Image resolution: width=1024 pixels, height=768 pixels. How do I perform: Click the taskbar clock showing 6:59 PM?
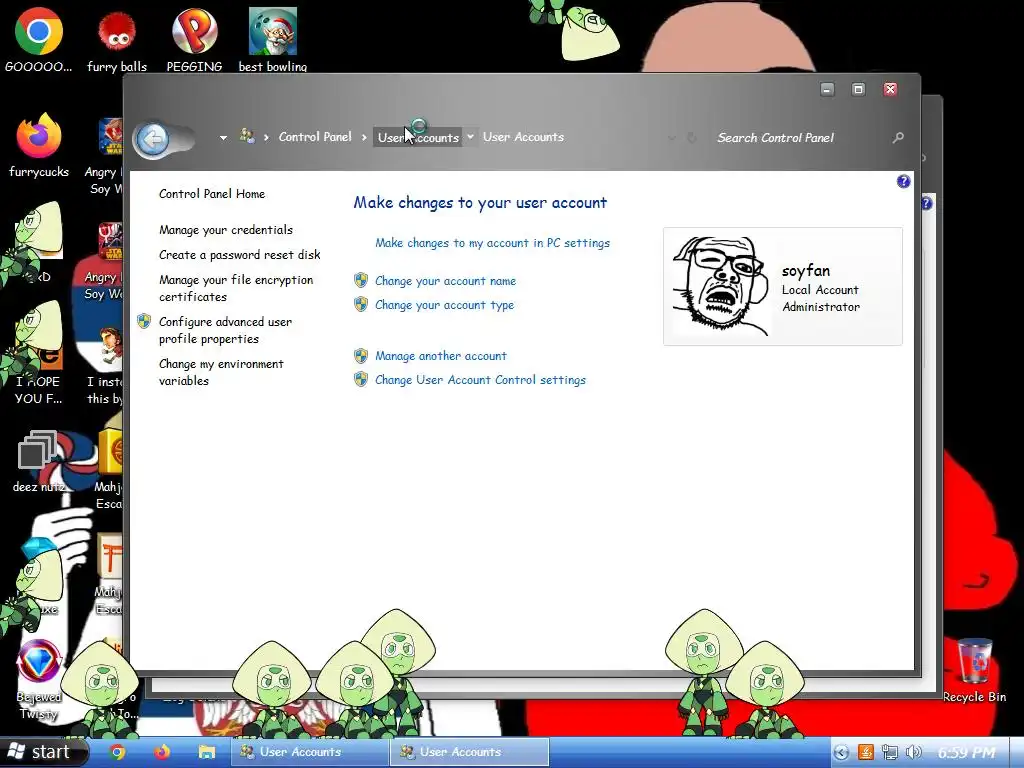point(967,752)
